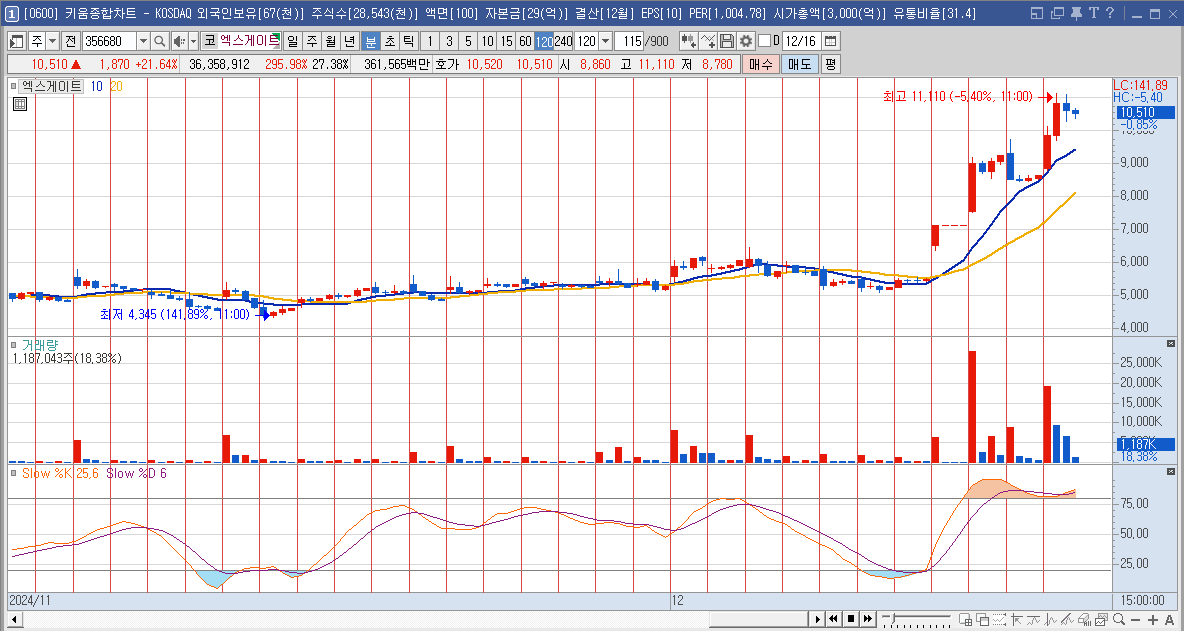Viewport: 1184px width, 631px height.
Task: Click the chart image save icon
Action: 1101,619
